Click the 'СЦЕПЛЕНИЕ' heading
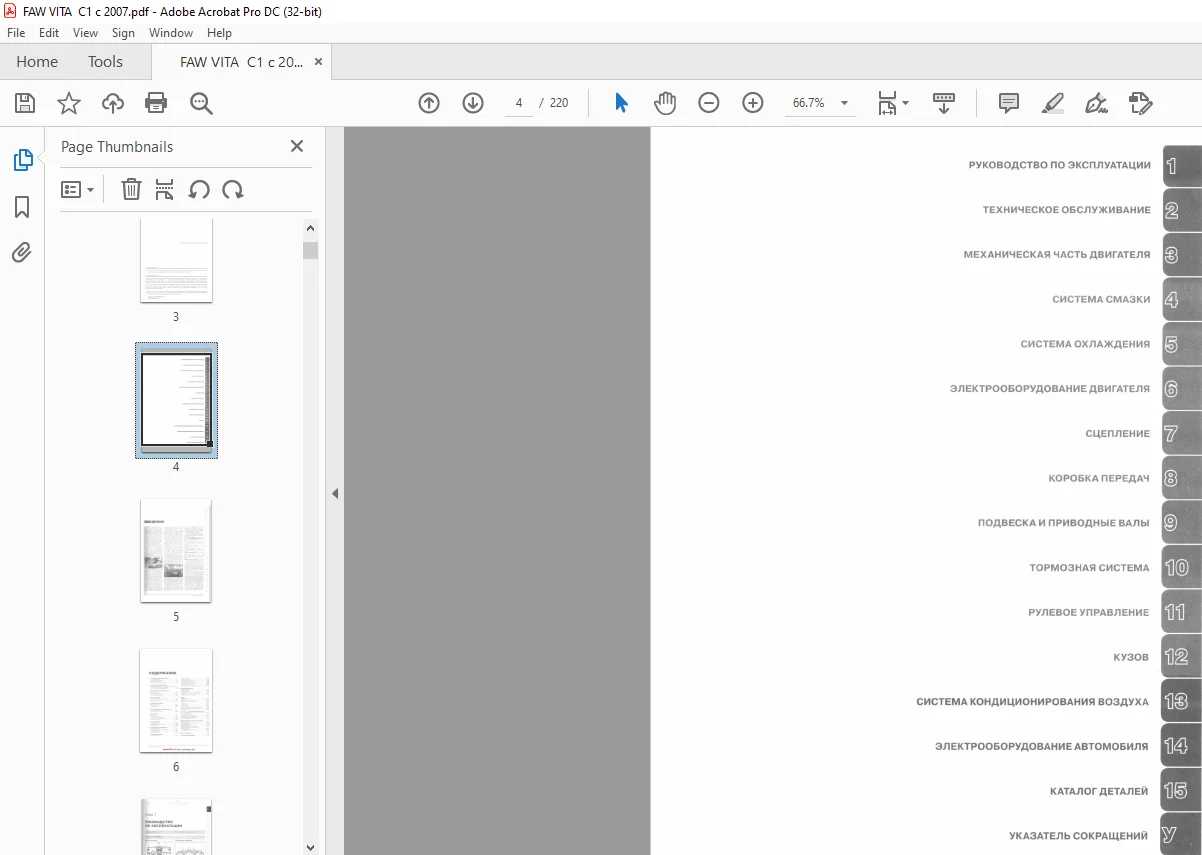The height and width of the screenshot is (855, 1202). 1118,433
